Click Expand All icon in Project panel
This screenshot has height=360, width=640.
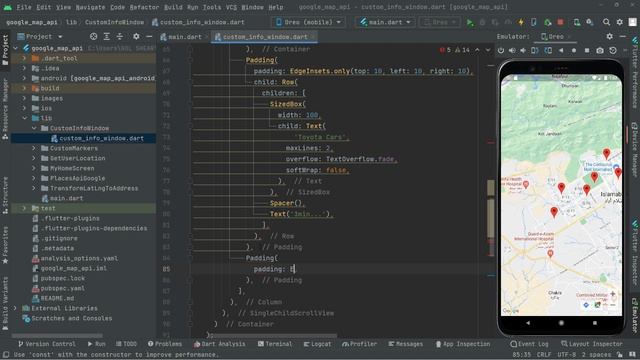tap(107, 37)
